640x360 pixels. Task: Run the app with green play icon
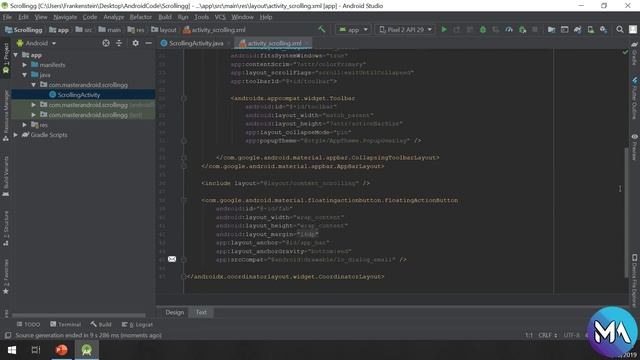pos(444,29)
